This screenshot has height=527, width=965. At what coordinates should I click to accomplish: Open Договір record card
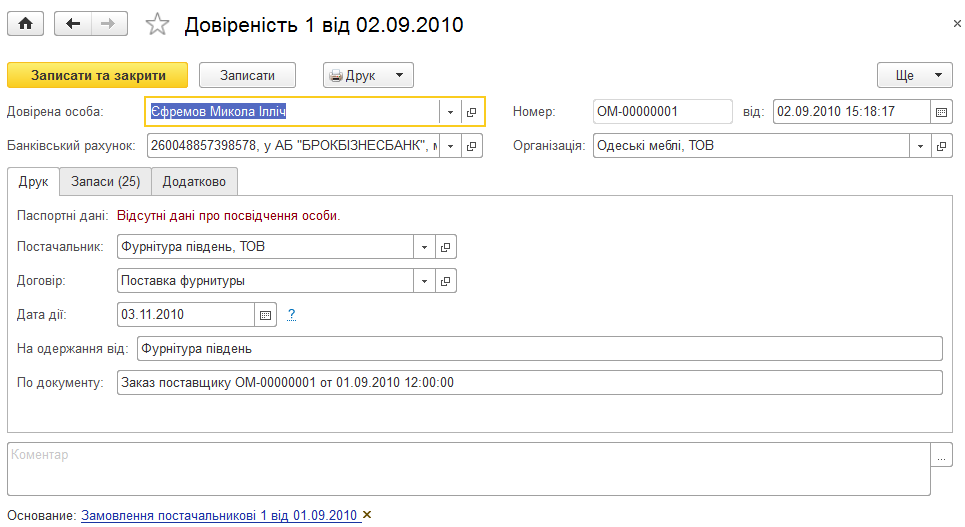tap(446, 281)
